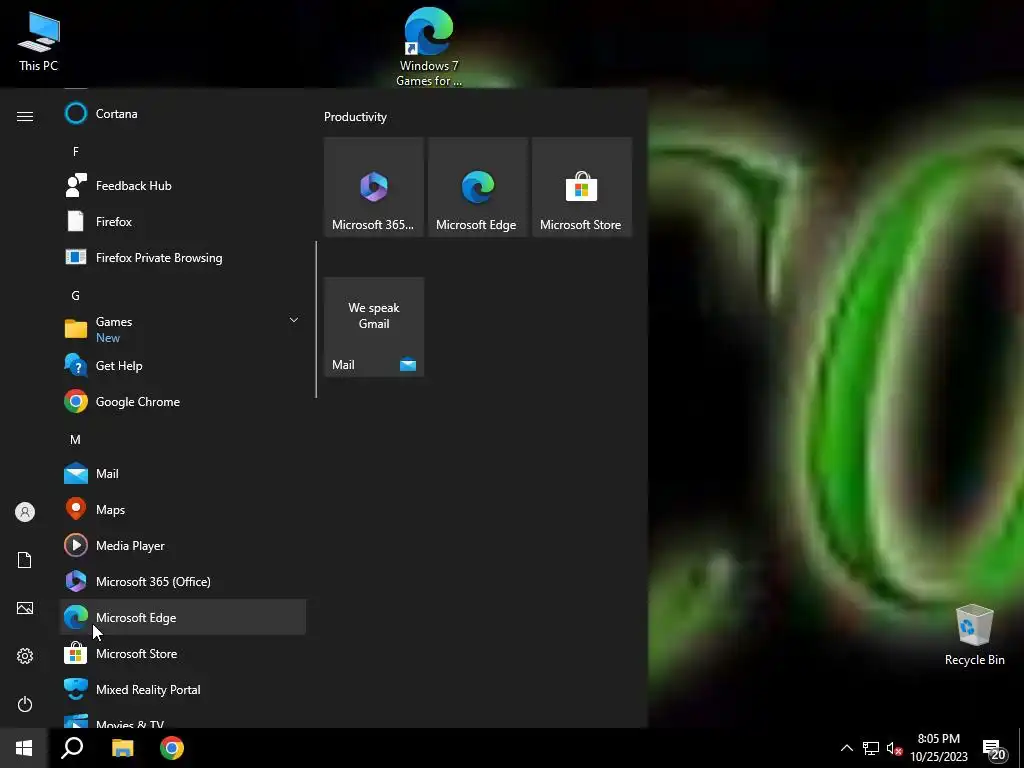Select This PC desktop icon

pos(39,42)
